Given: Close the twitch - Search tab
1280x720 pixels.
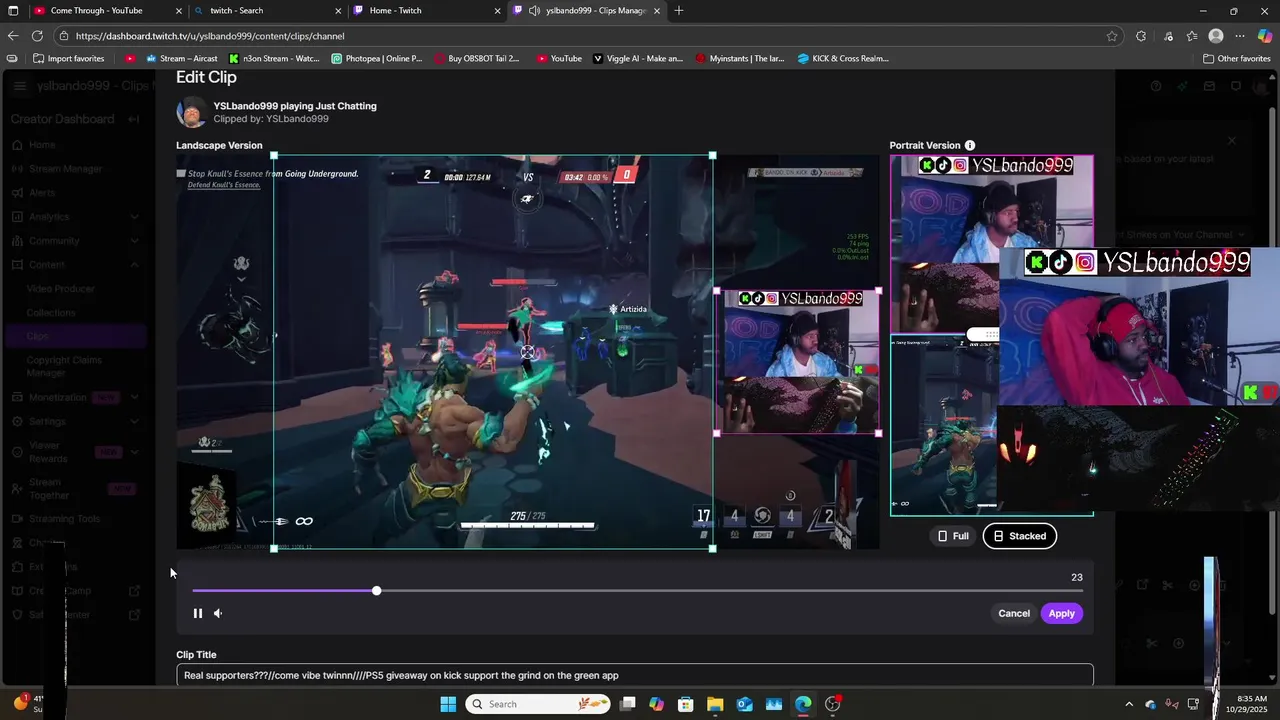Looking at the screenshot, I should [338, 11].
